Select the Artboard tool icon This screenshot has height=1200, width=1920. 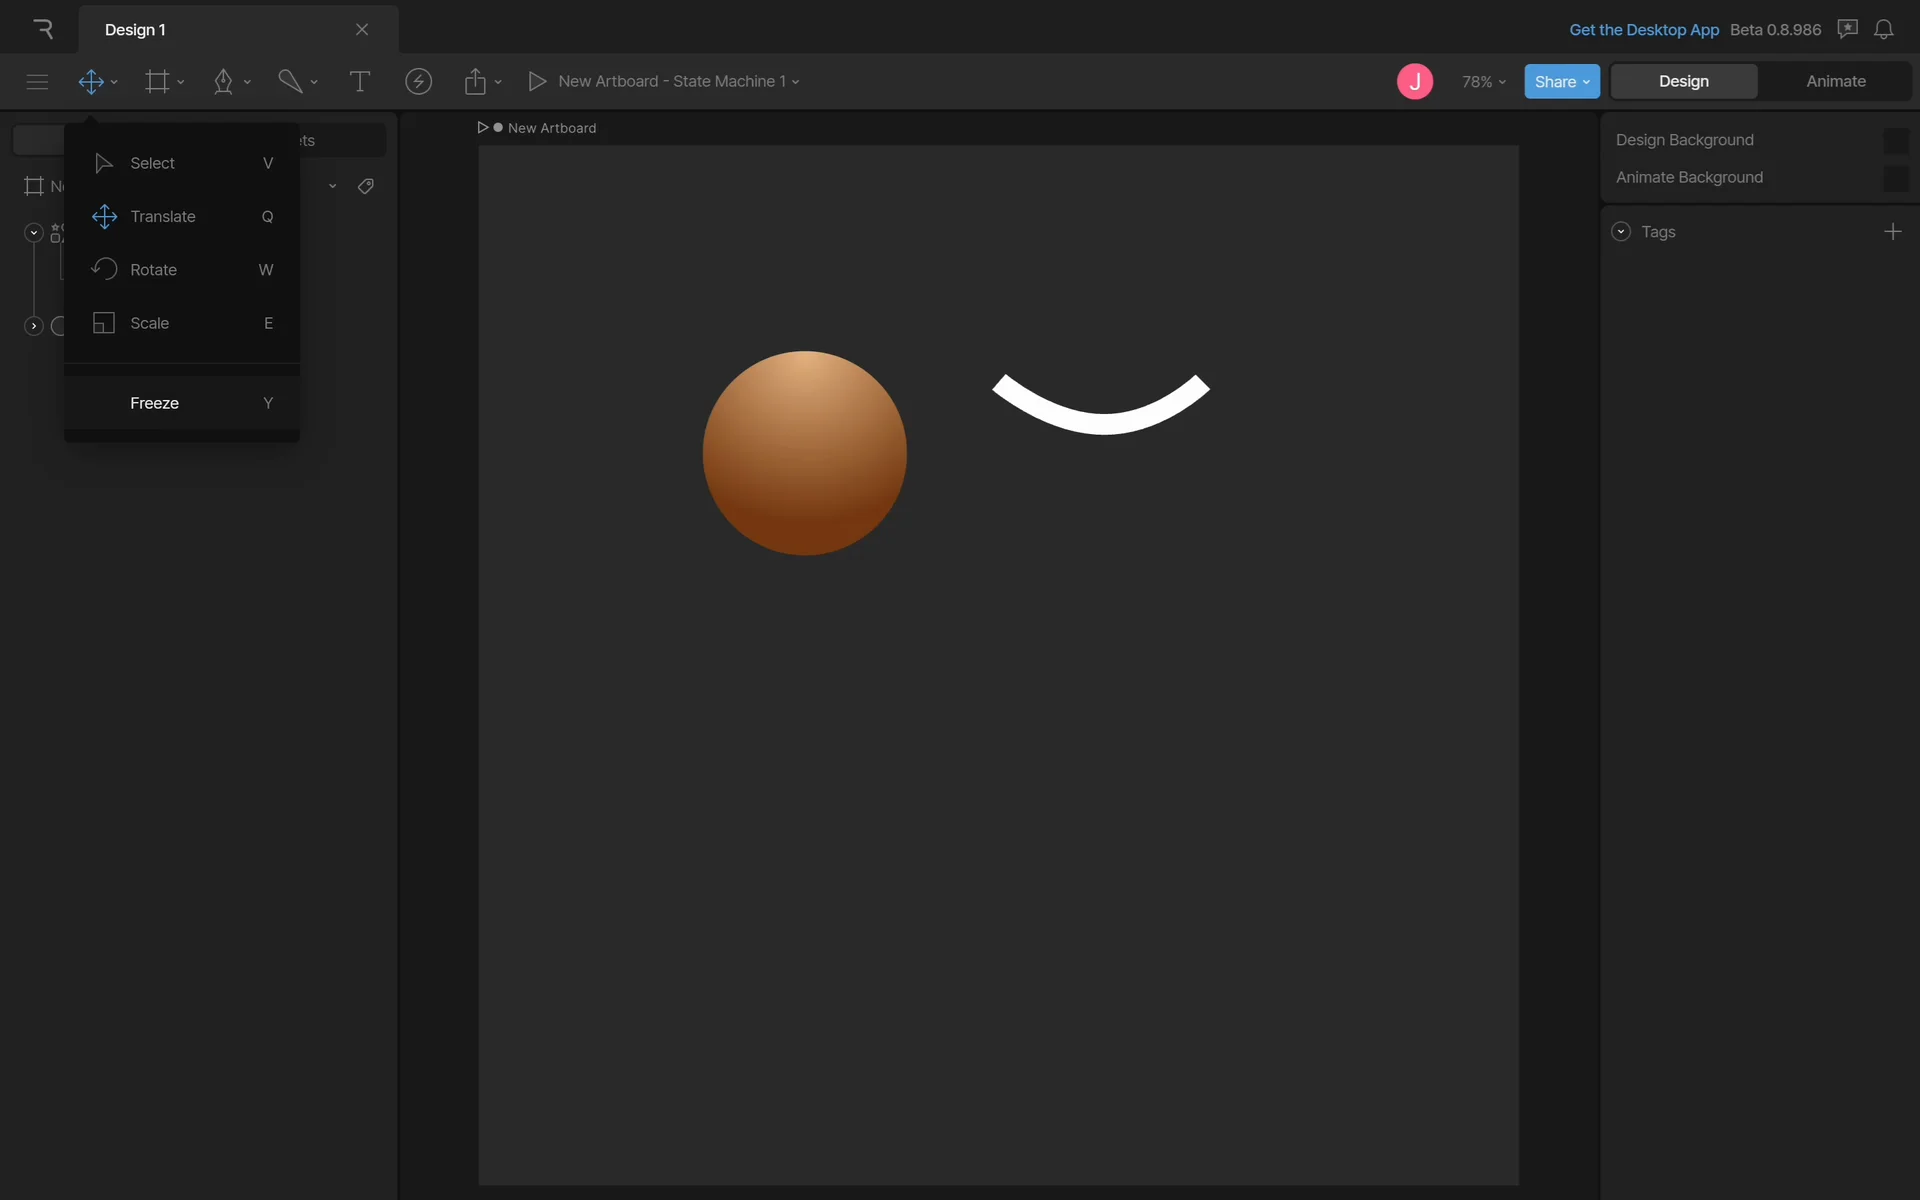click(157, 82)
